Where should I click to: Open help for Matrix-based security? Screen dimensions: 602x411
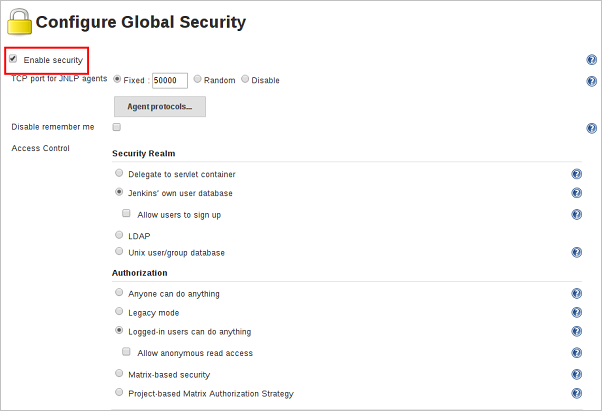[x=576, y=374]
